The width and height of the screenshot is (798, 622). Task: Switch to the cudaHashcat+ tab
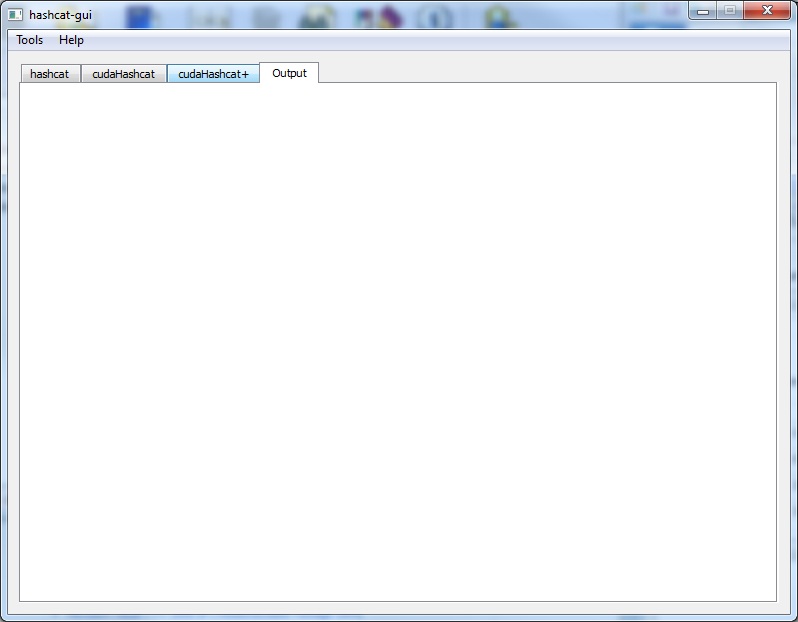[213, 74]
